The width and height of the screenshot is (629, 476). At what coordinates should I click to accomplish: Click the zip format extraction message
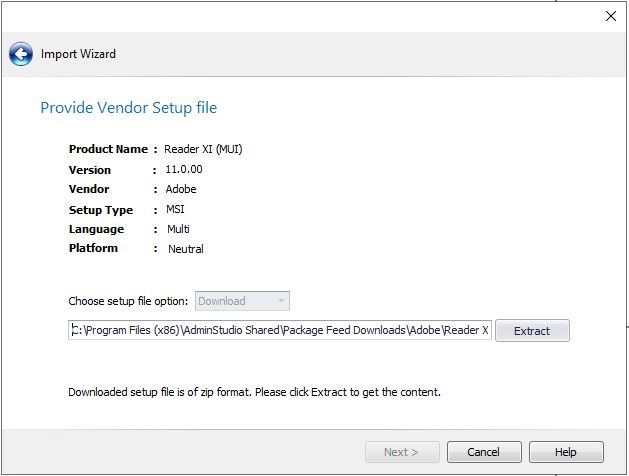tap(254, 392)
